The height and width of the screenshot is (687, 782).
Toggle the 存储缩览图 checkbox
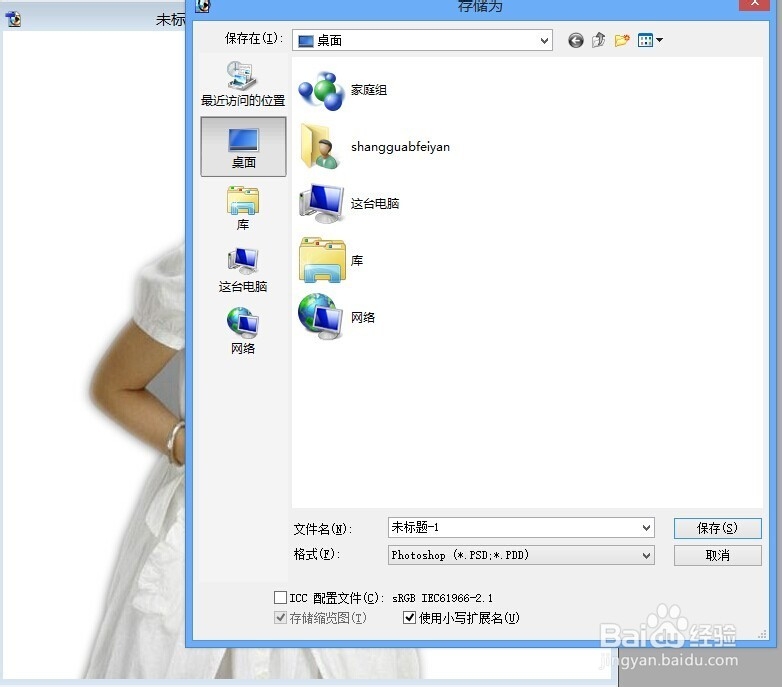tap(280, 618)
